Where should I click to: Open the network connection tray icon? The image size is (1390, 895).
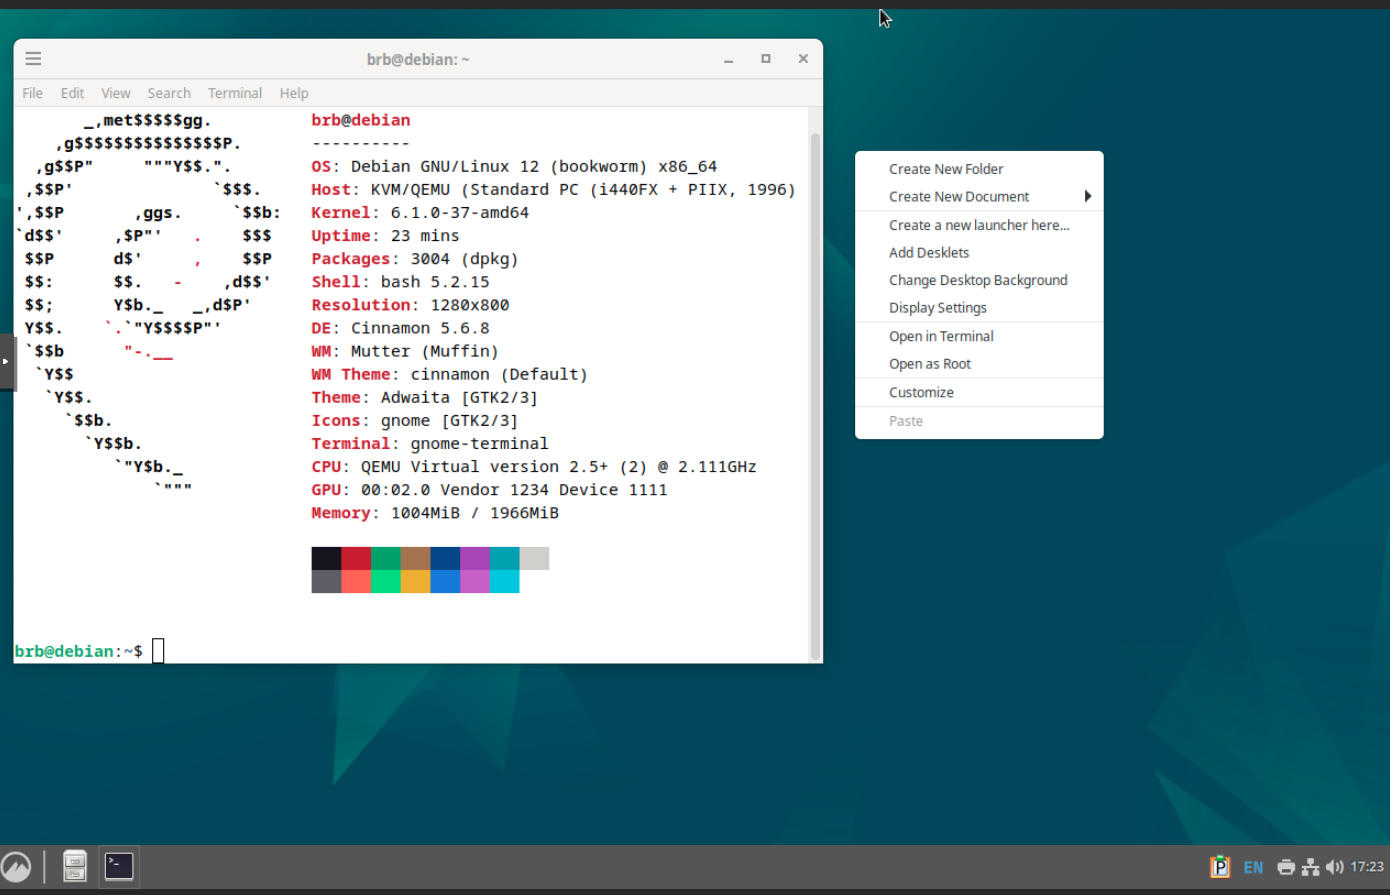1310,867
